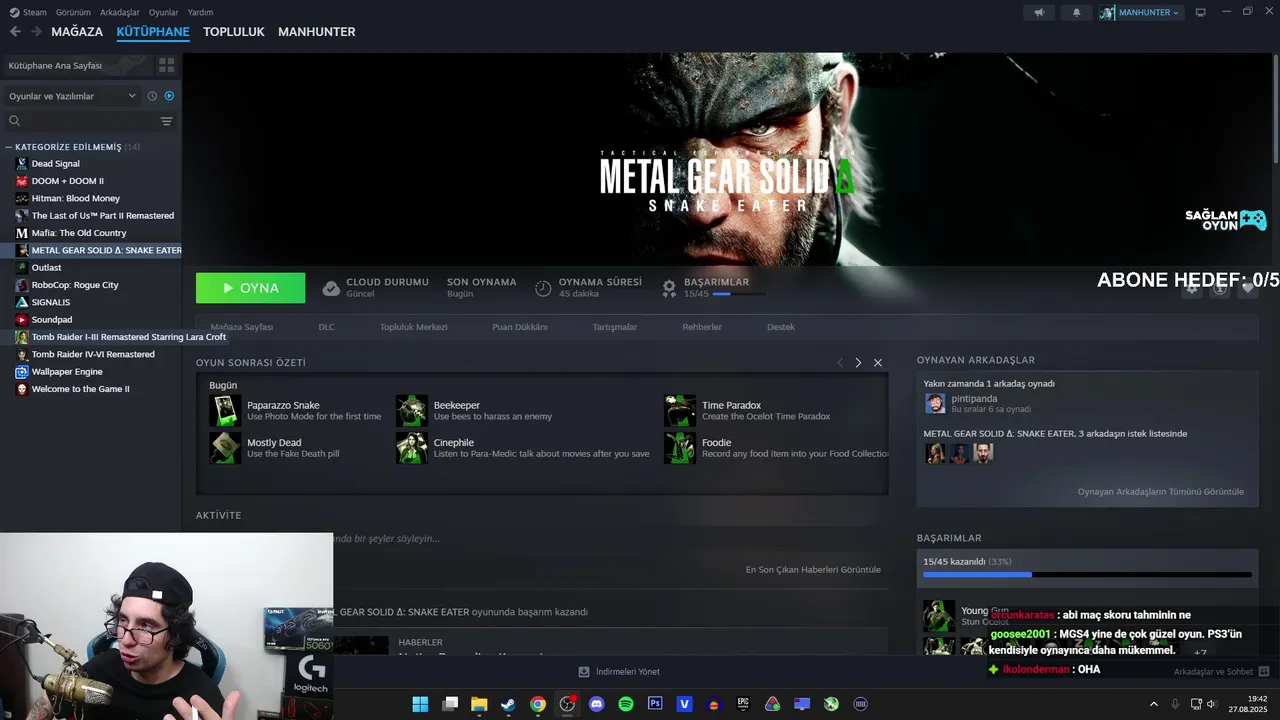
Task: Open the Görünüm menu
Action: pyautogui.click(x=73, y=12)
